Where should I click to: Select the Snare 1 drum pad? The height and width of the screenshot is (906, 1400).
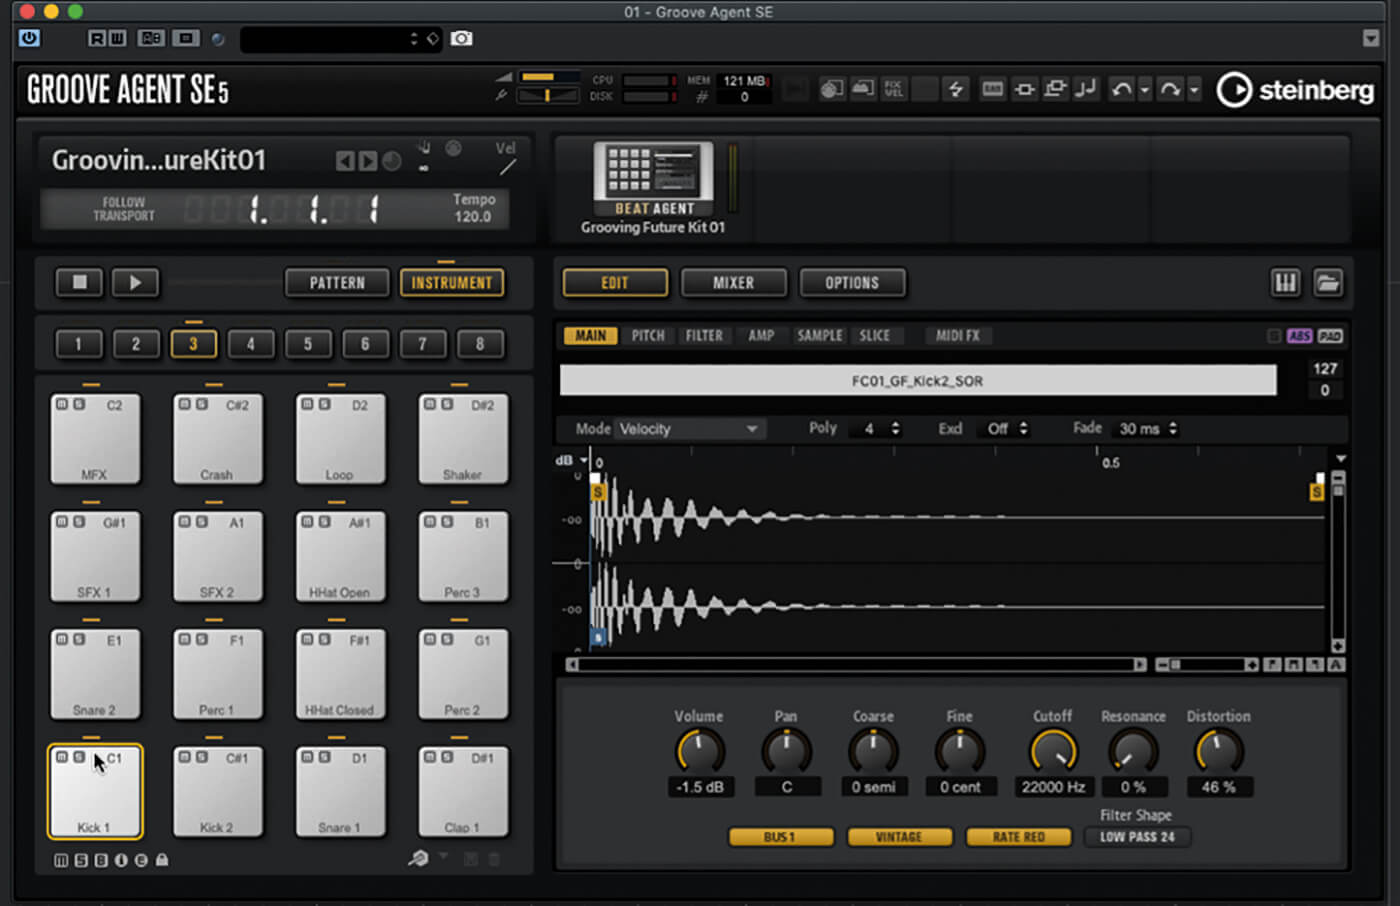pos(340,791)
